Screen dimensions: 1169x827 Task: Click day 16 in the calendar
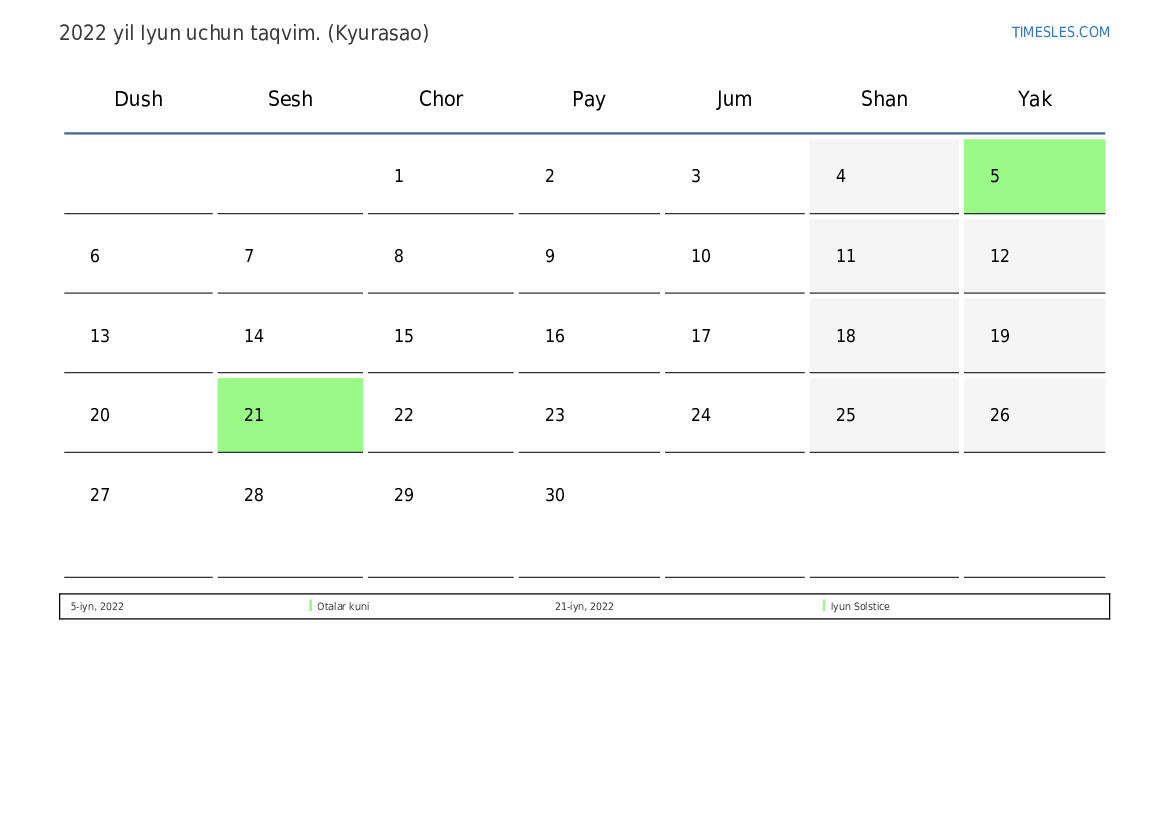pos(589,336)
